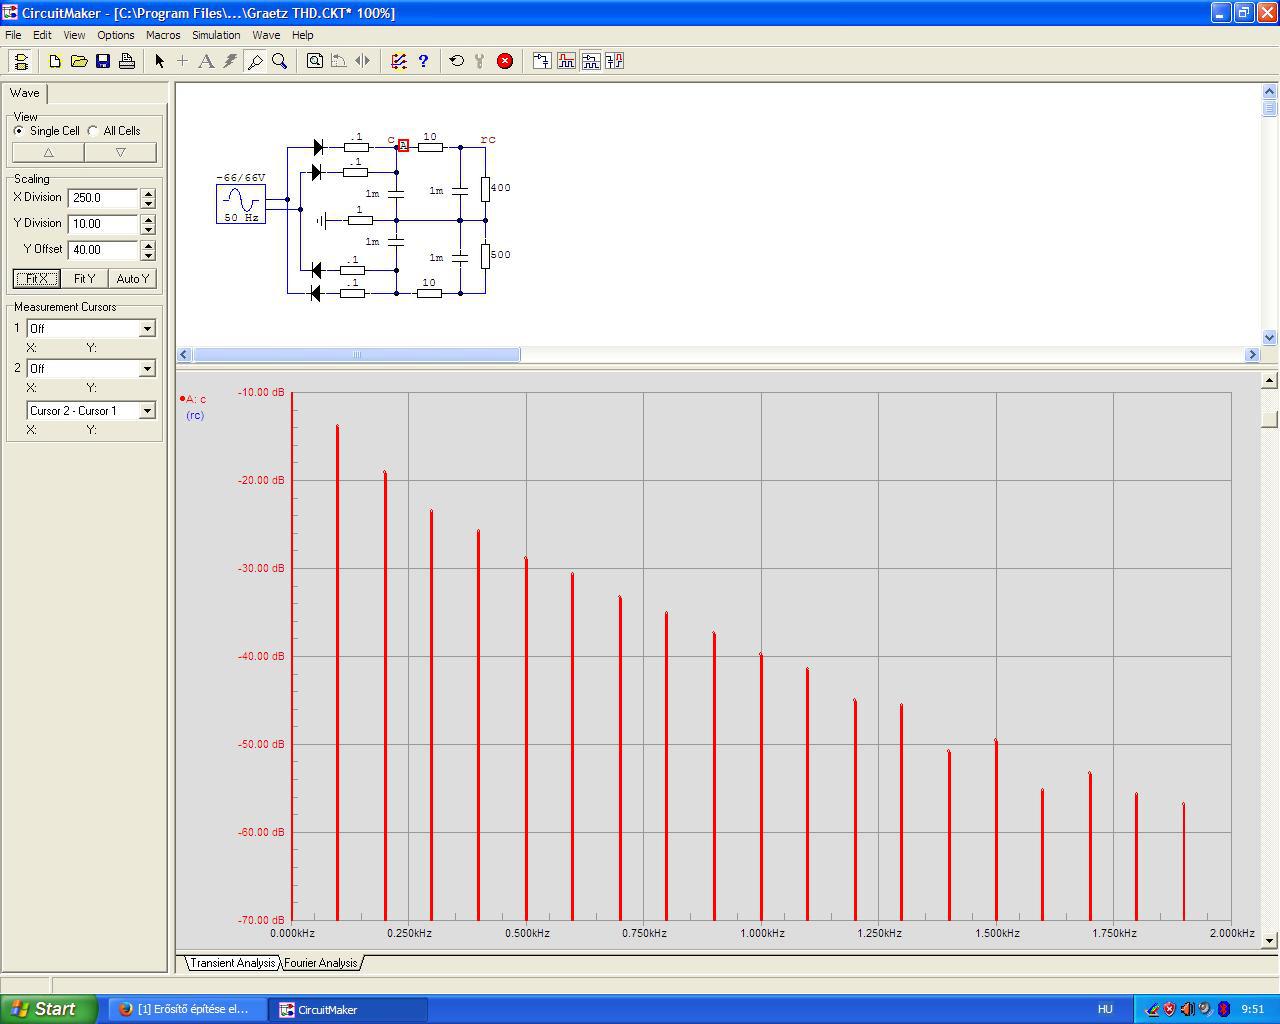Save the circuit with floppy icon
This screenshot has height=1024, width=1280.
coord(103,61)
